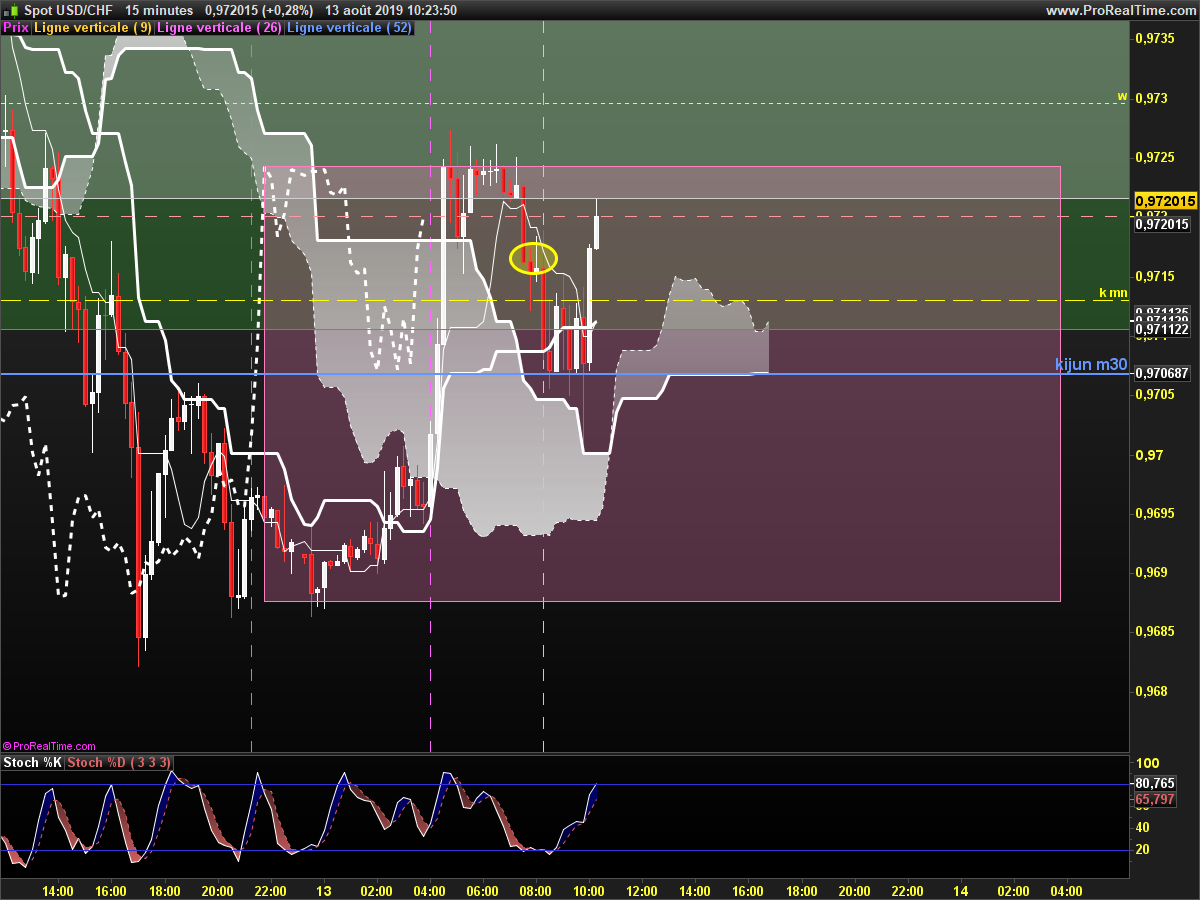Click the 0,972015 (+0,28%) price readout
Image resolution: width=1200 pixels, height=900 pixels.
pos(259,10)
